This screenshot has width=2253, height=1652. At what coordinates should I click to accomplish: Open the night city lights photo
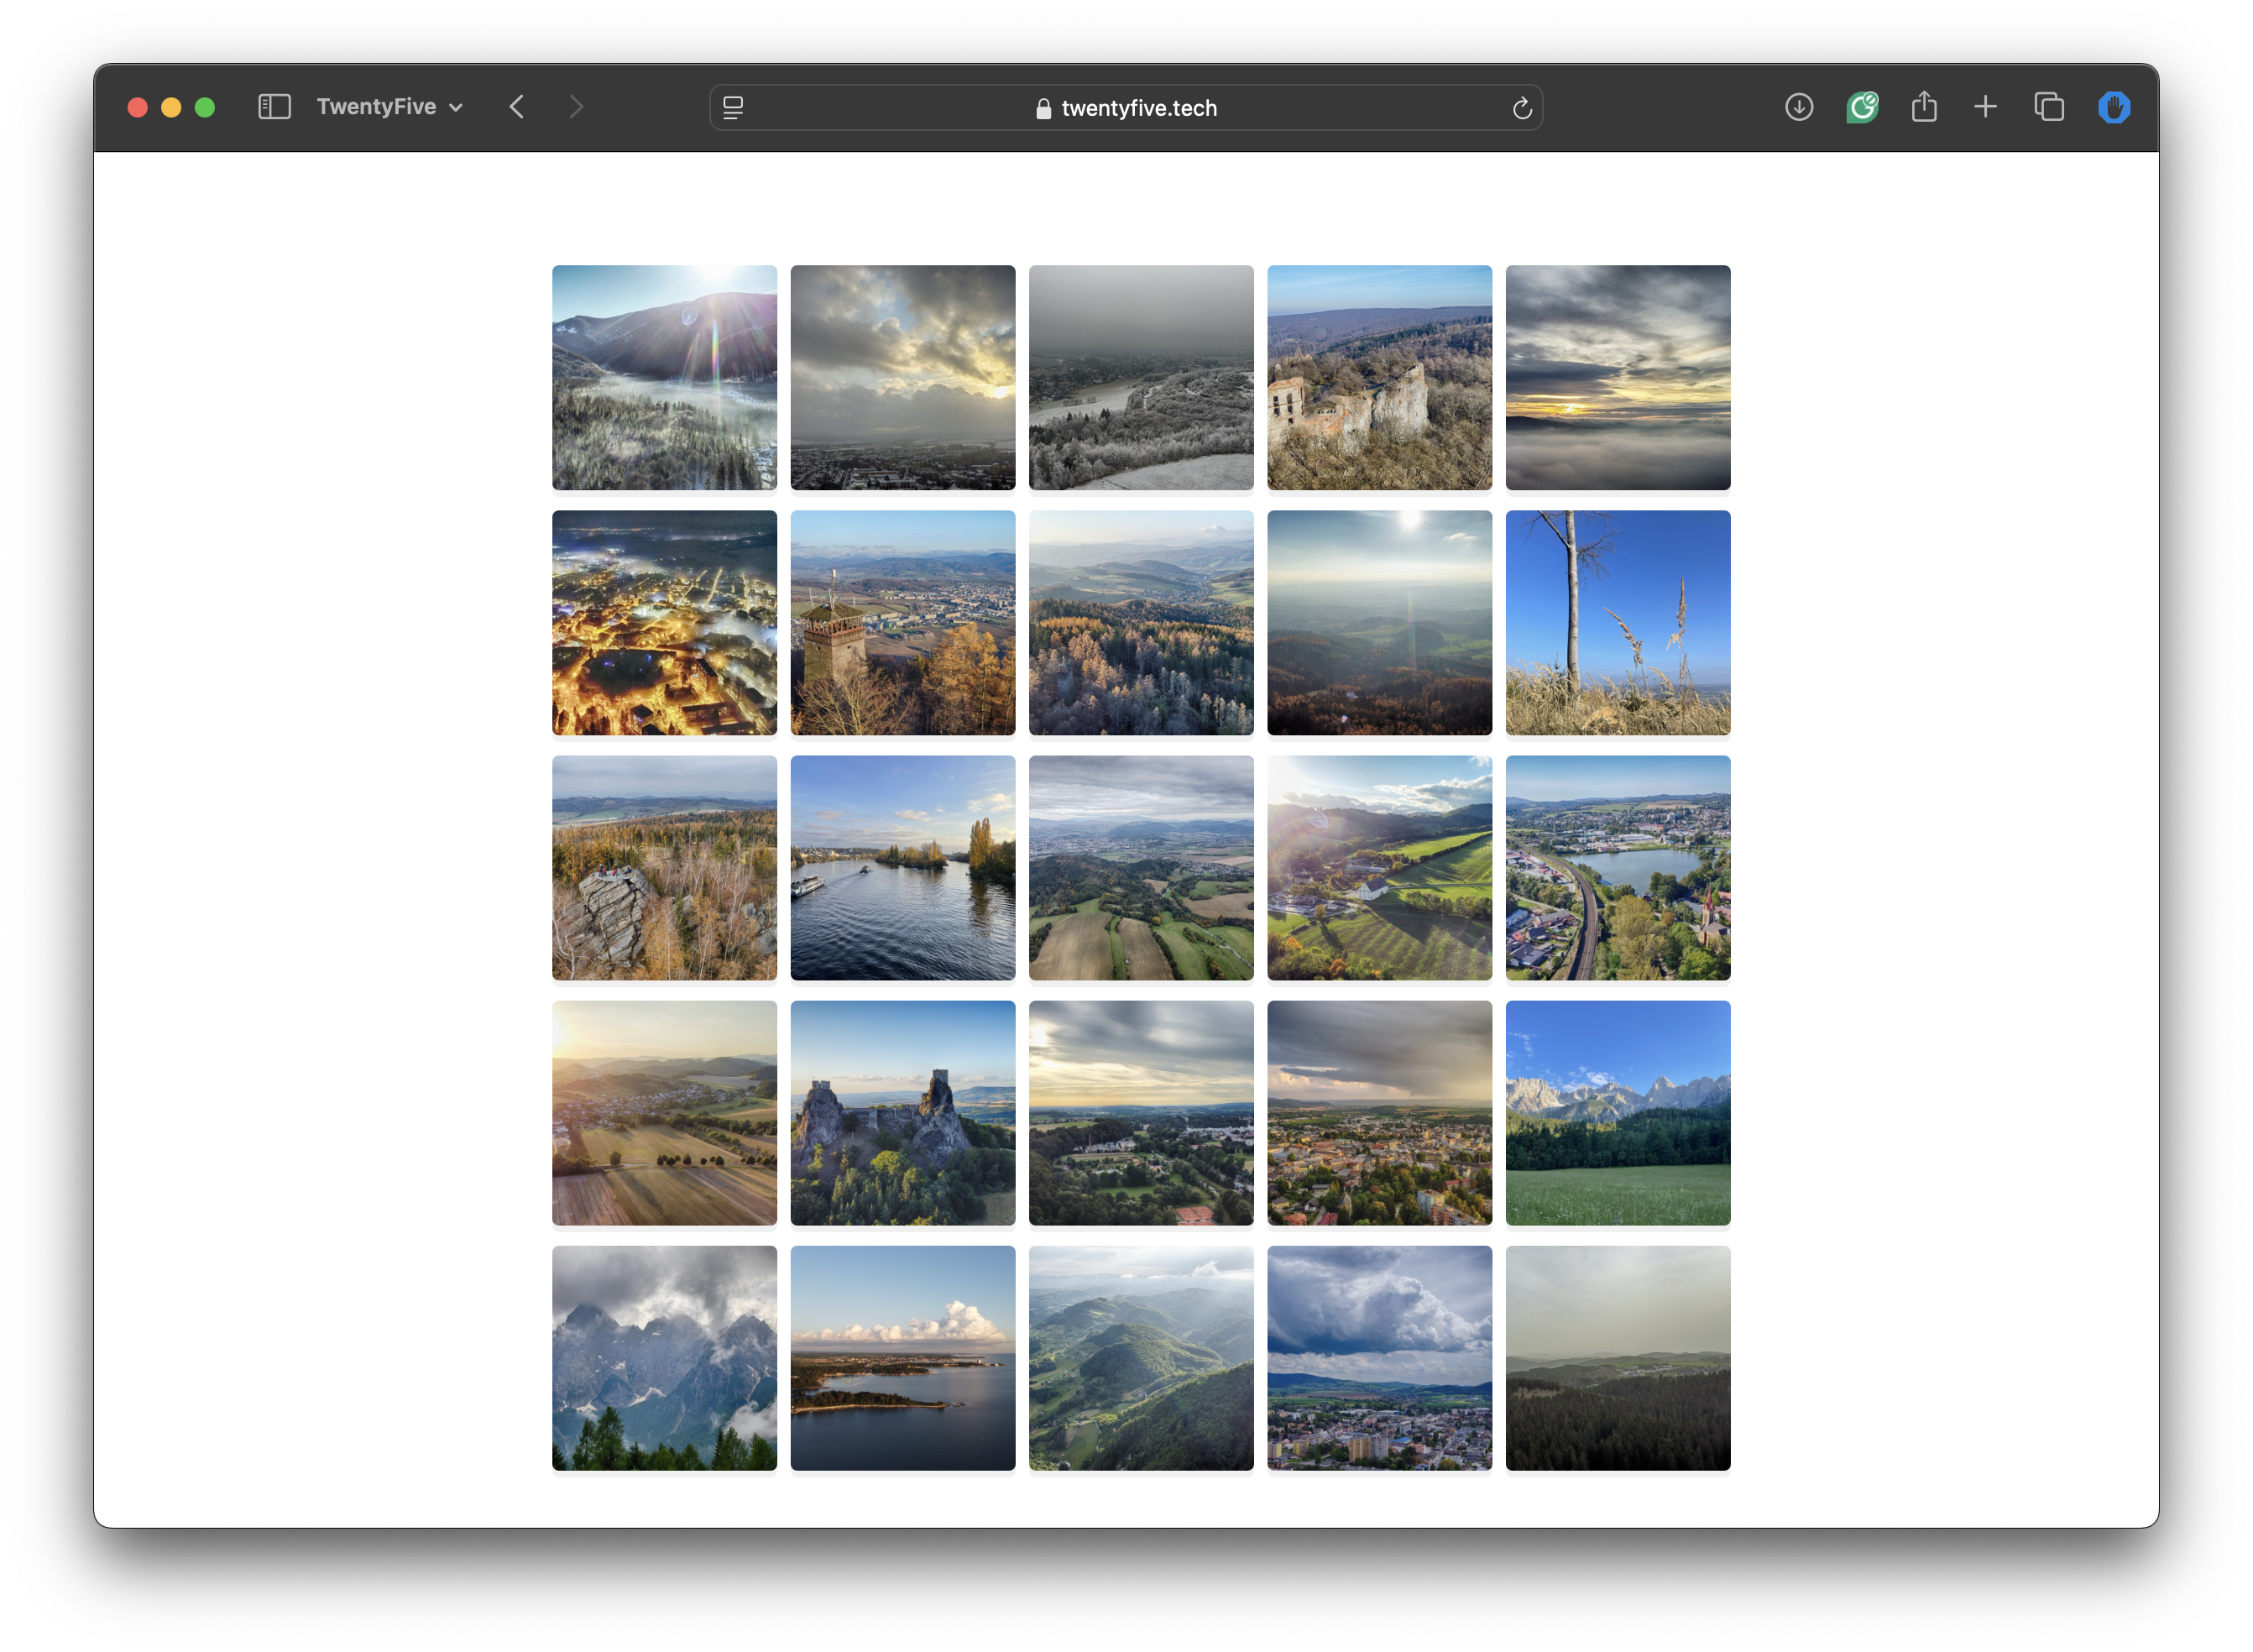coord(664,623)
